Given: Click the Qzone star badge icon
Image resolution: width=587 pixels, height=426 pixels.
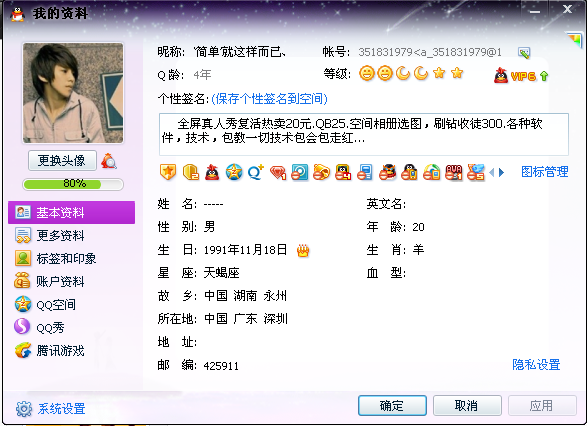Looking at the screenshot, I should tap(234, 173).
